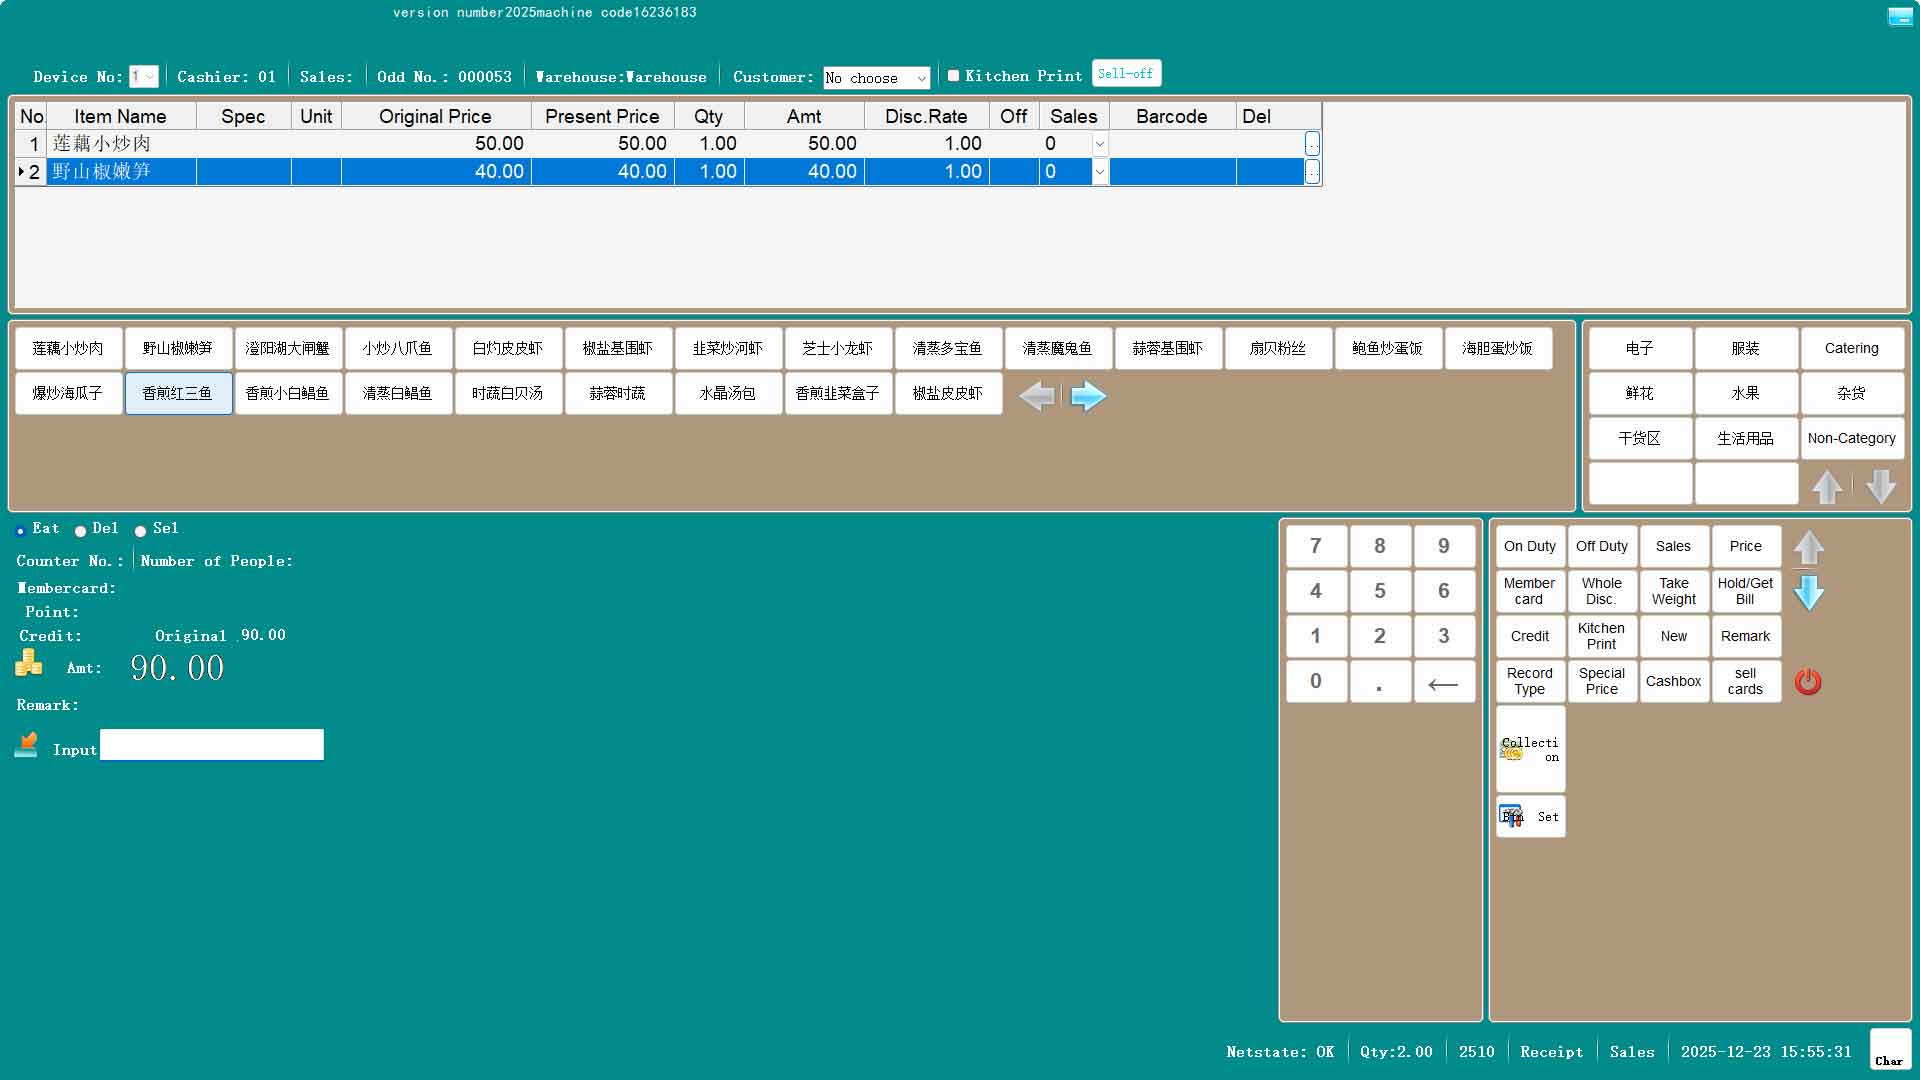Open the Set configuration icon button
The height and width of the screenshot is (1080, 1920).
point(1530,816)
